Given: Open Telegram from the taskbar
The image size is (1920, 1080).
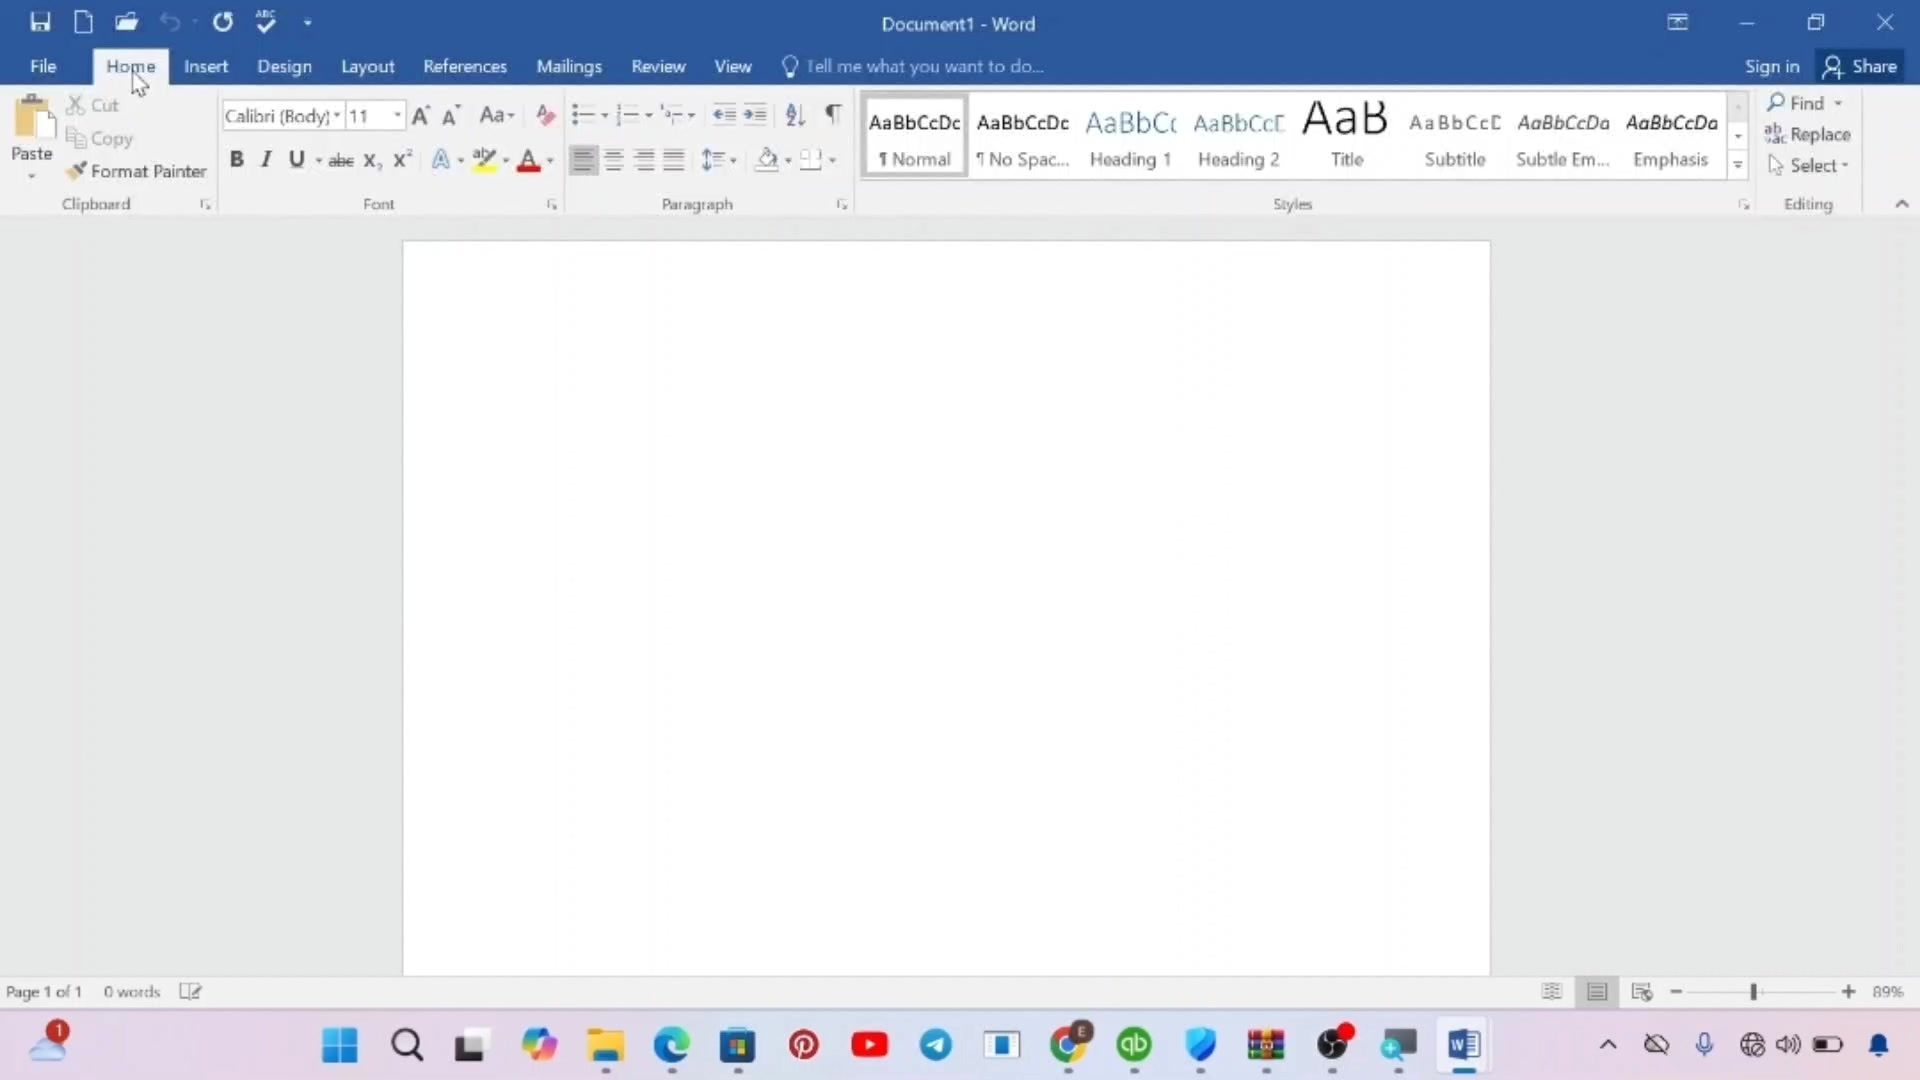Looking at the screenshot, I should [936, 1045].
